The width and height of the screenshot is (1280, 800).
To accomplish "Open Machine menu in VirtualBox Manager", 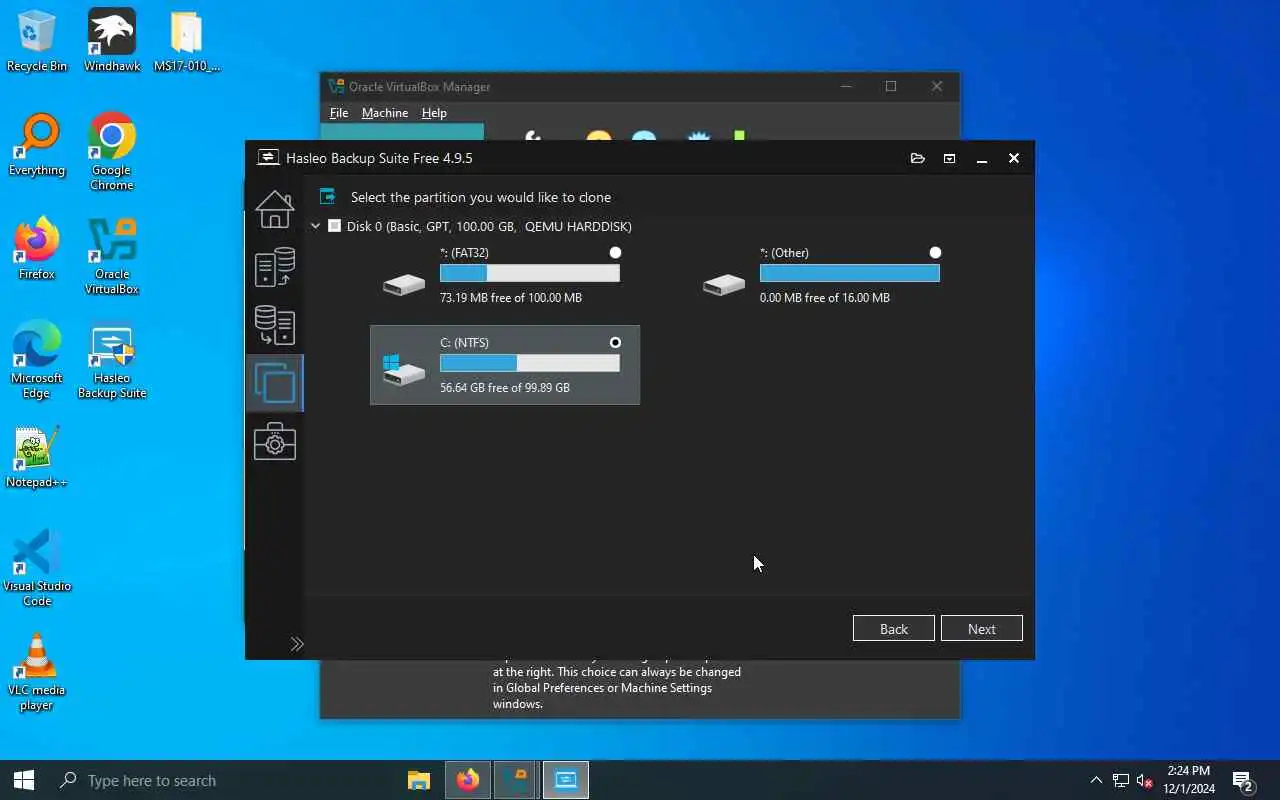I will point(385,113).
